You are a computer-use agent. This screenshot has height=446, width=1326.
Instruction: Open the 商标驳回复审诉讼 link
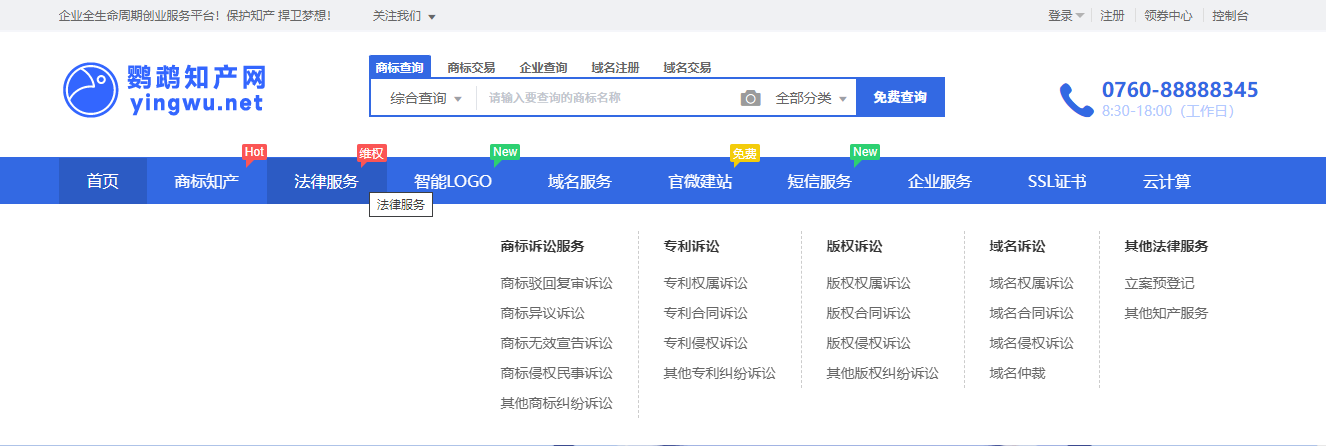tap(556, 283)
